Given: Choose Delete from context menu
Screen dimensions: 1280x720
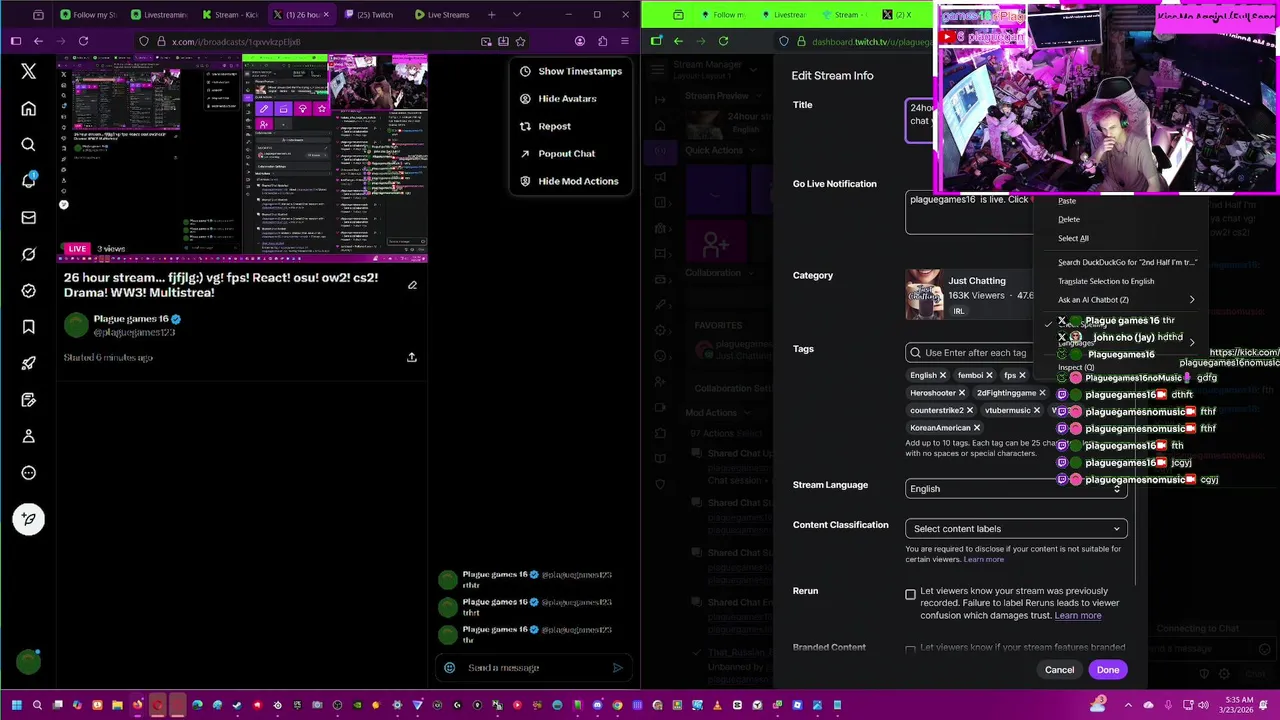Looking at the screenshot, I should [1069, 219].
